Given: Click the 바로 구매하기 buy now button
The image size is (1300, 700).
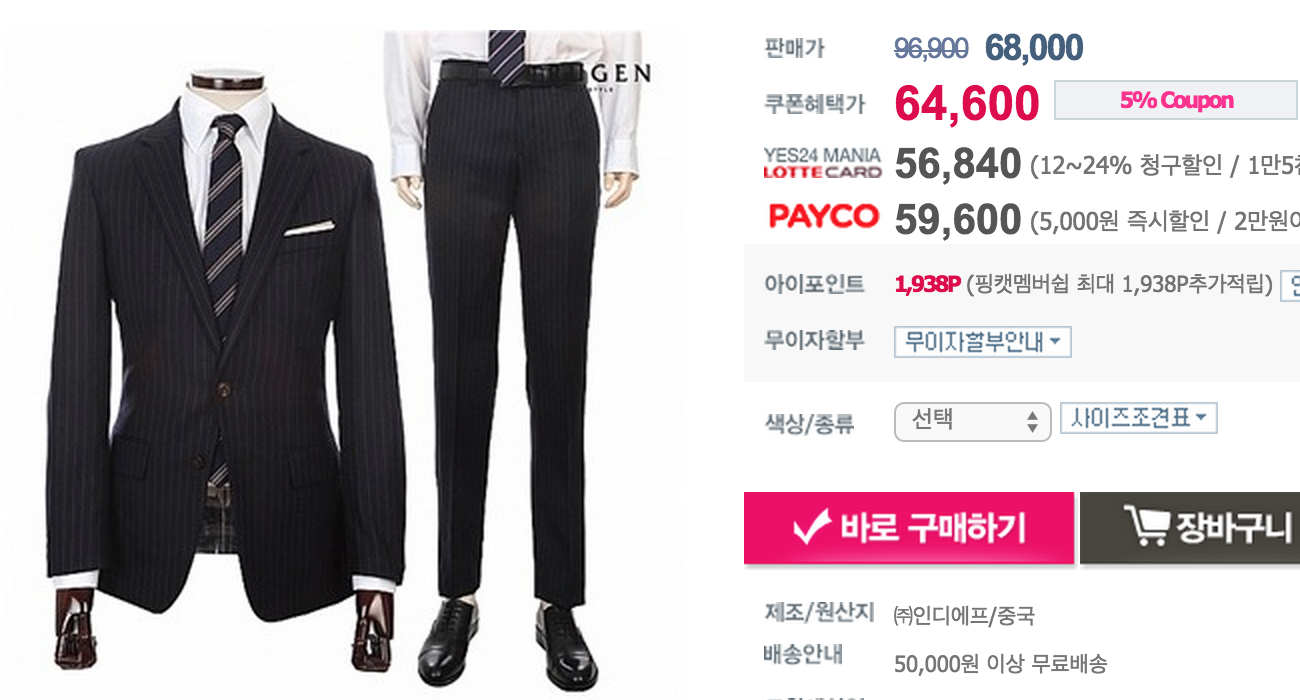Looking at the screenshot, I should (908, 528).
